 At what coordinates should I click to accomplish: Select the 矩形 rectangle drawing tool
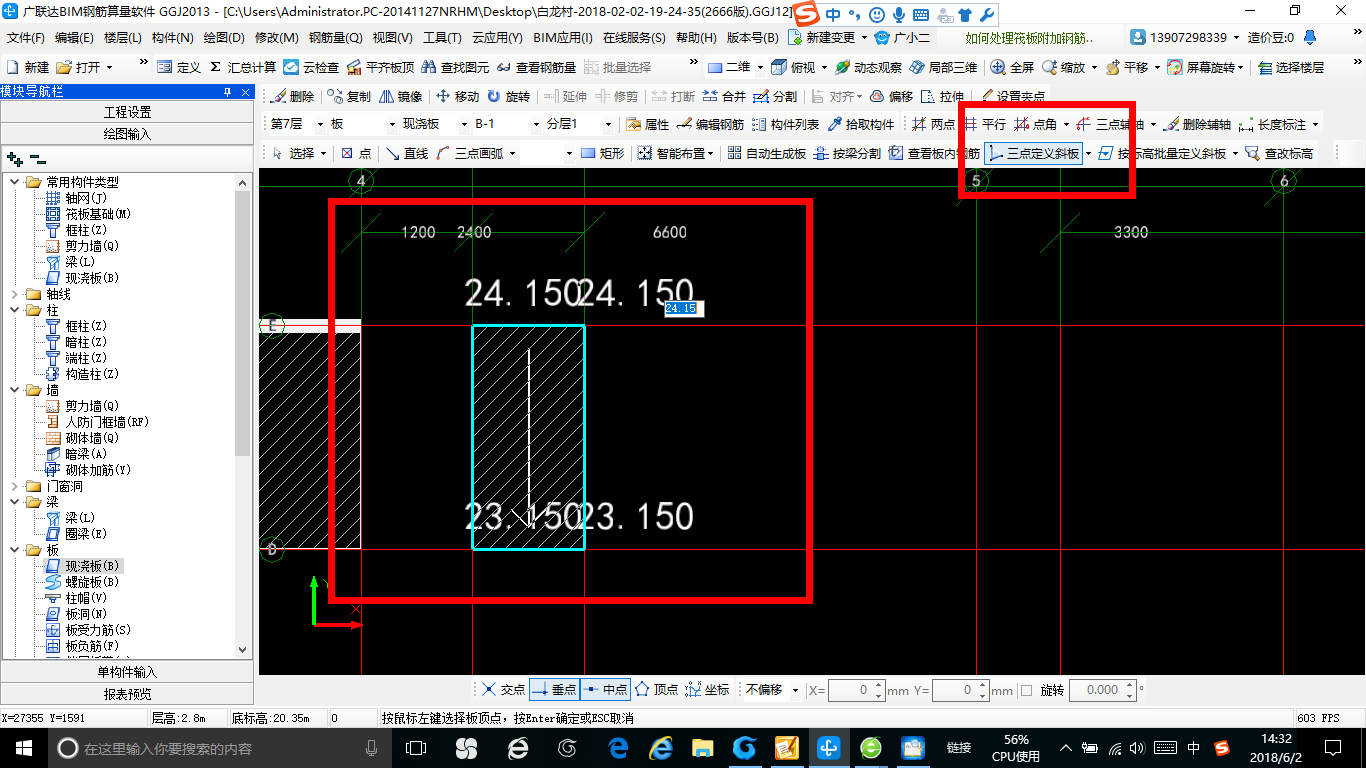pos(602,153)
